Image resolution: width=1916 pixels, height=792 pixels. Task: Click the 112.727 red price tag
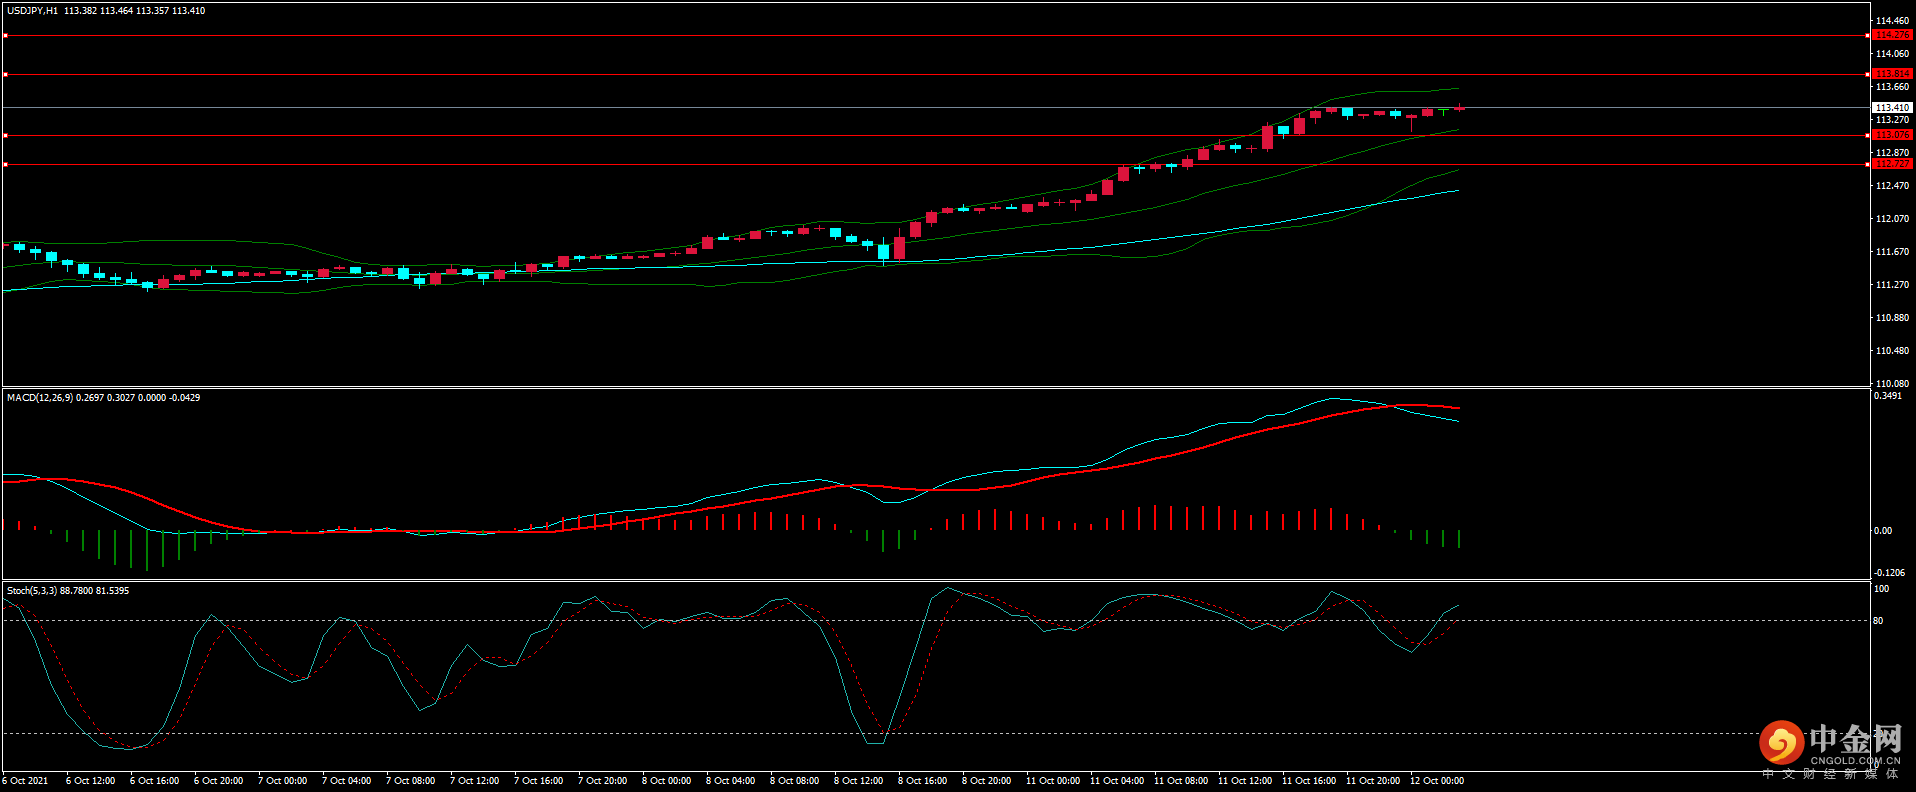[x=1891, y=164]
